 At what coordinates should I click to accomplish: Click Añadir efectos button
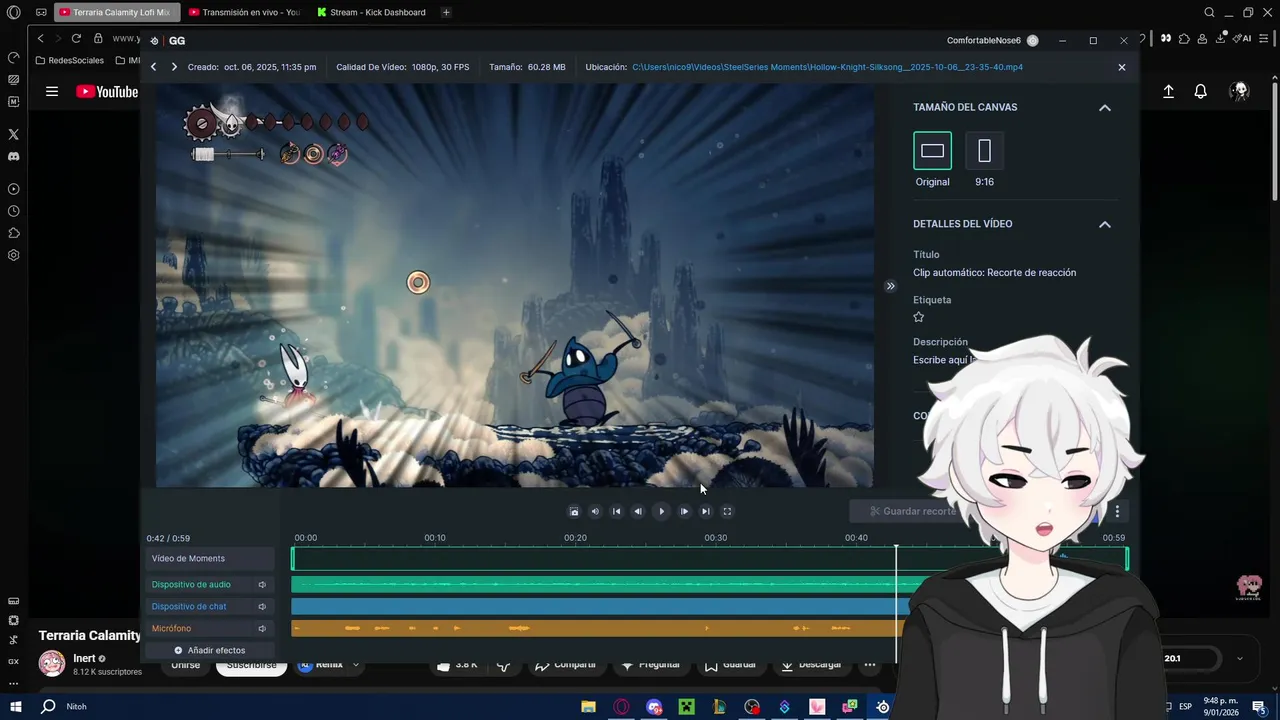[209, 650]
